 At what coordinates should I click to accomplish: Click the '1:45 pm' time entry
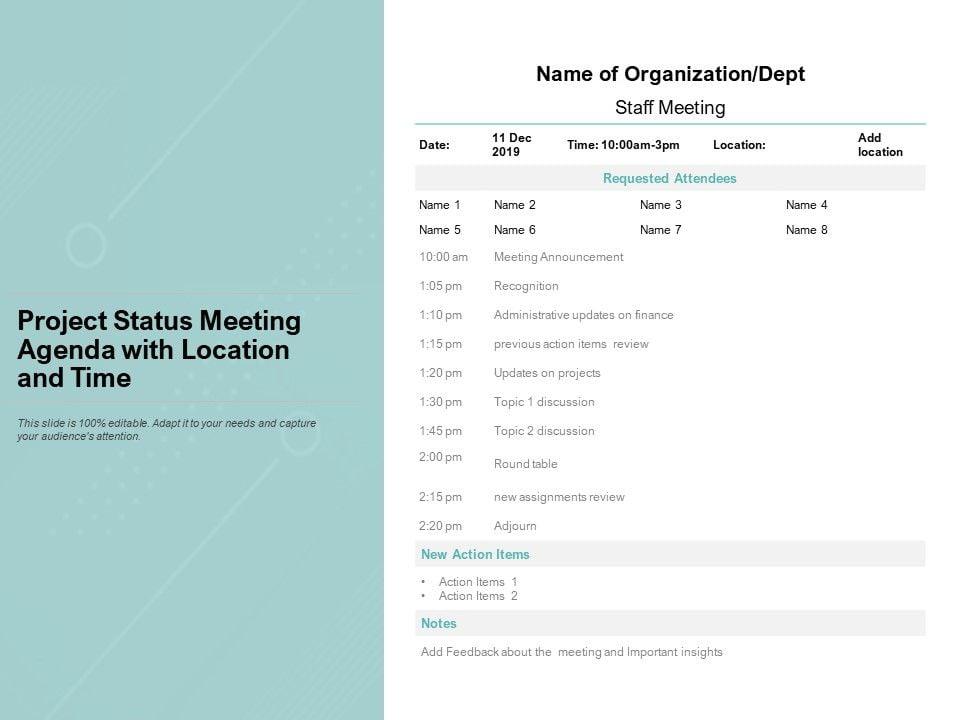coord(440,431)
